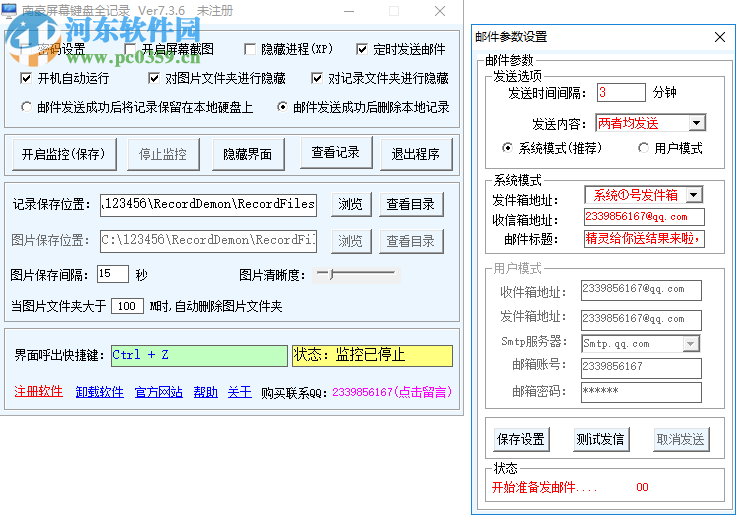Toggle 对图片文件夹进行隐藏 checkbox

click(x=154, y=78)
